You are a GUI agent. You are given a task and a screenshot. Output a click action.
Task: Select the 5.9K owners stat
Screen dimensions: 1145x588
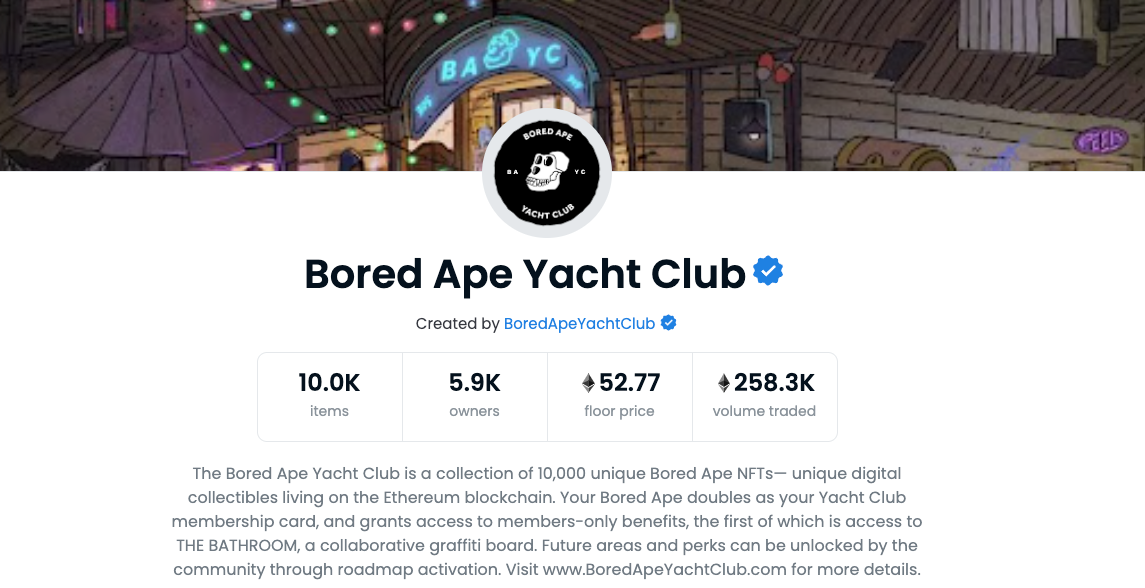point(474,395)
